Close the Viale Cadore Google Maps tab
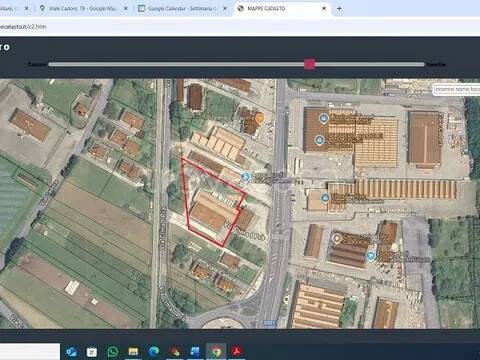This screenshot has width=480, height=360. [x=126, y=9]
